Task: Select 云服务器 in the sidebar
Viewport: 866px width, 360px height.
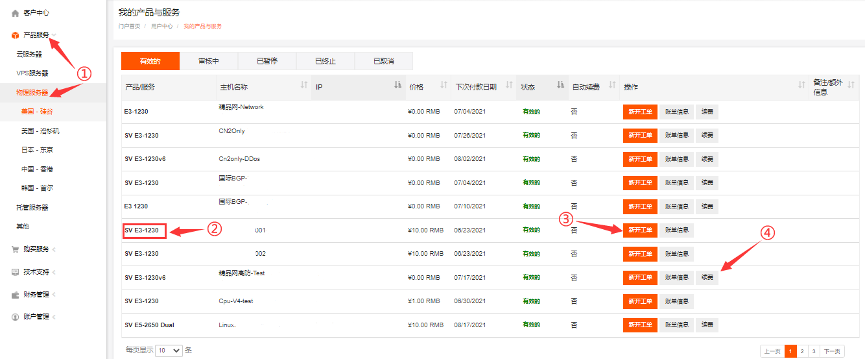Action: point(29,54)
